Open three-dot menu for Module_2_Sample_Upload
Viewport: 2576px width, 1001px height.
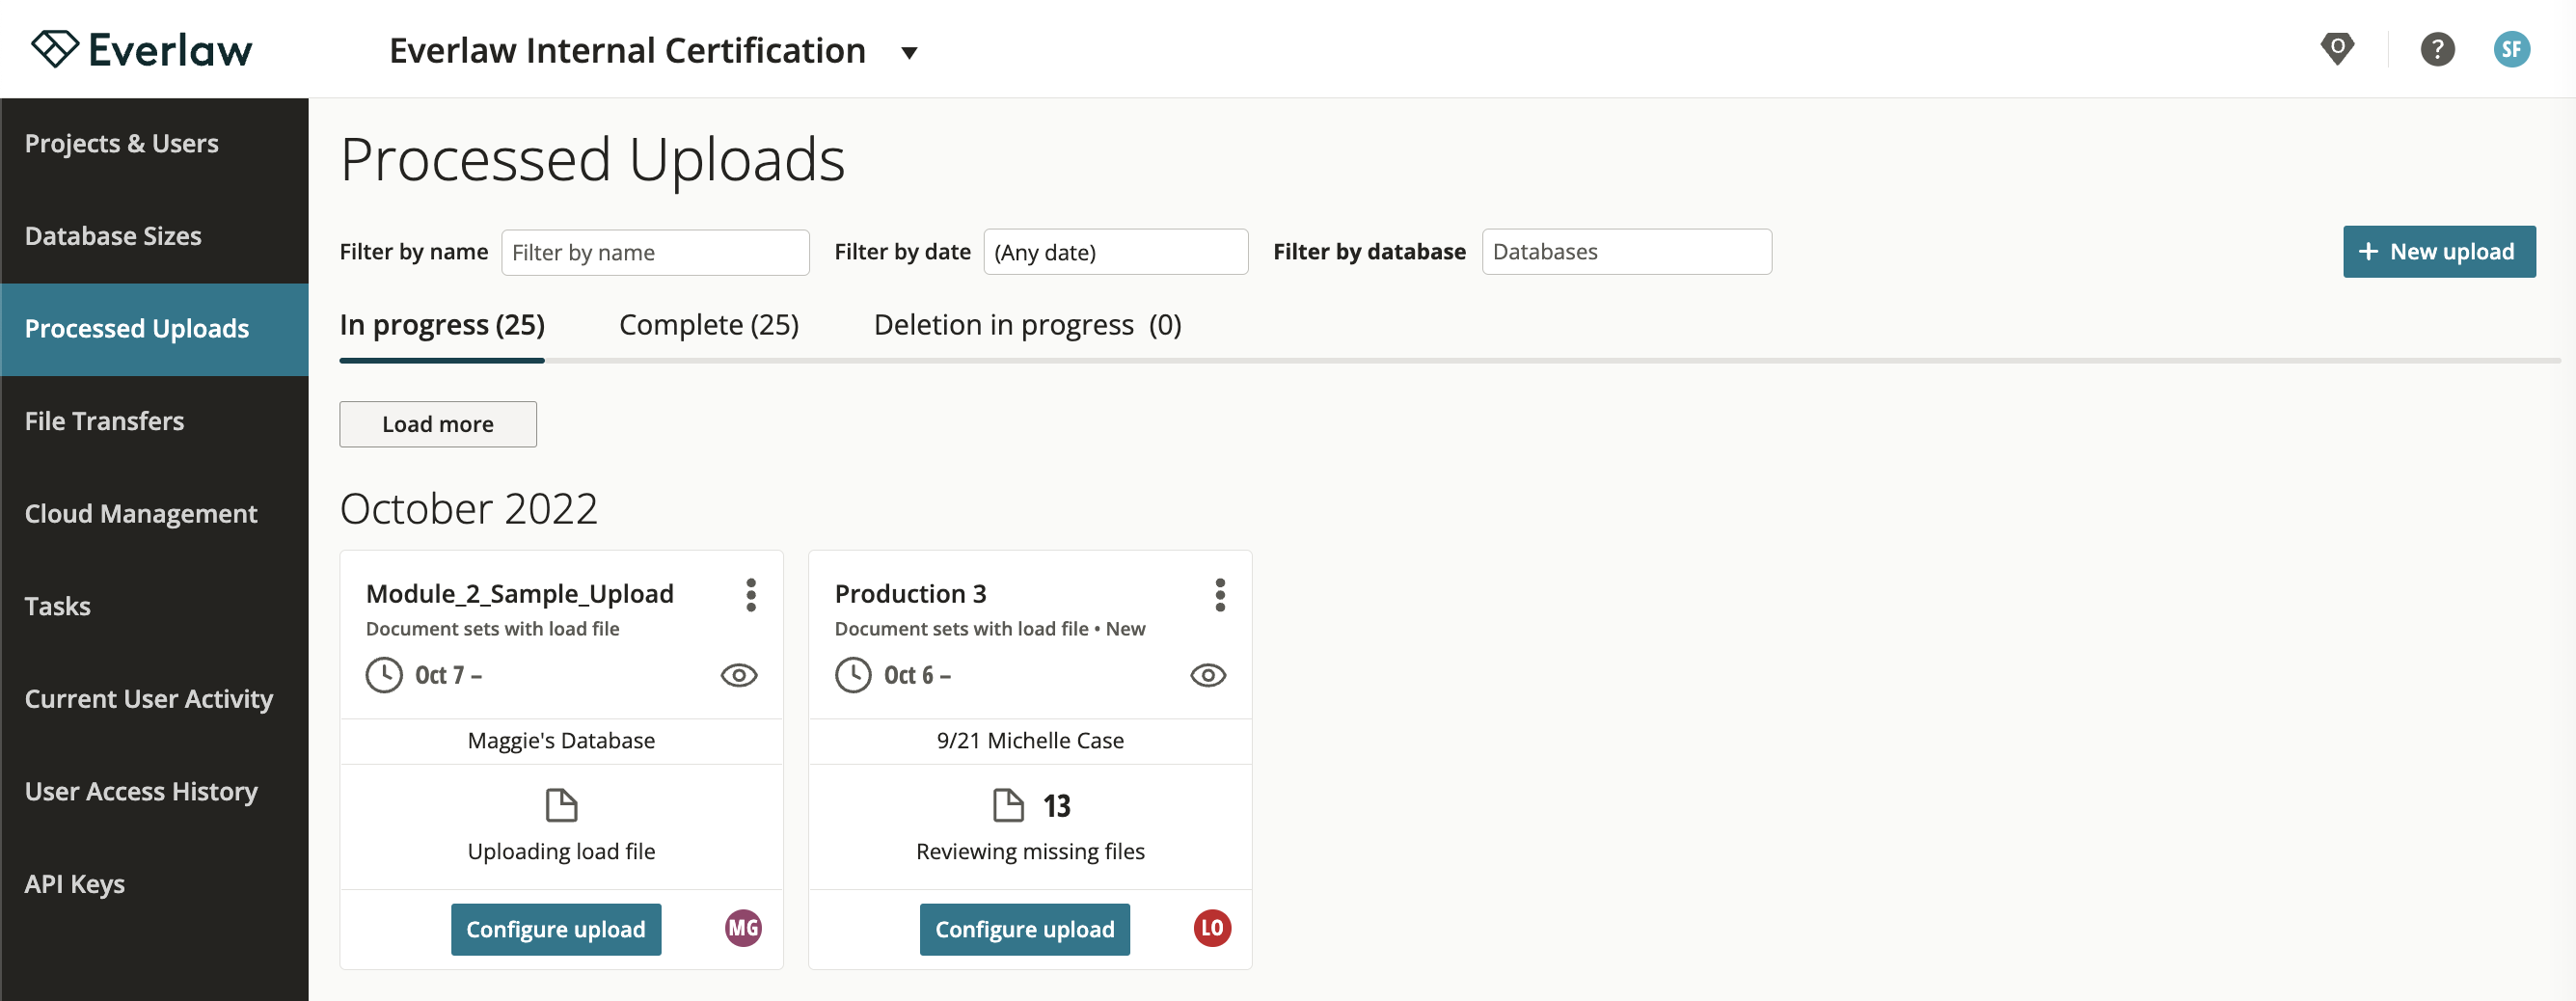click(751, 595)
